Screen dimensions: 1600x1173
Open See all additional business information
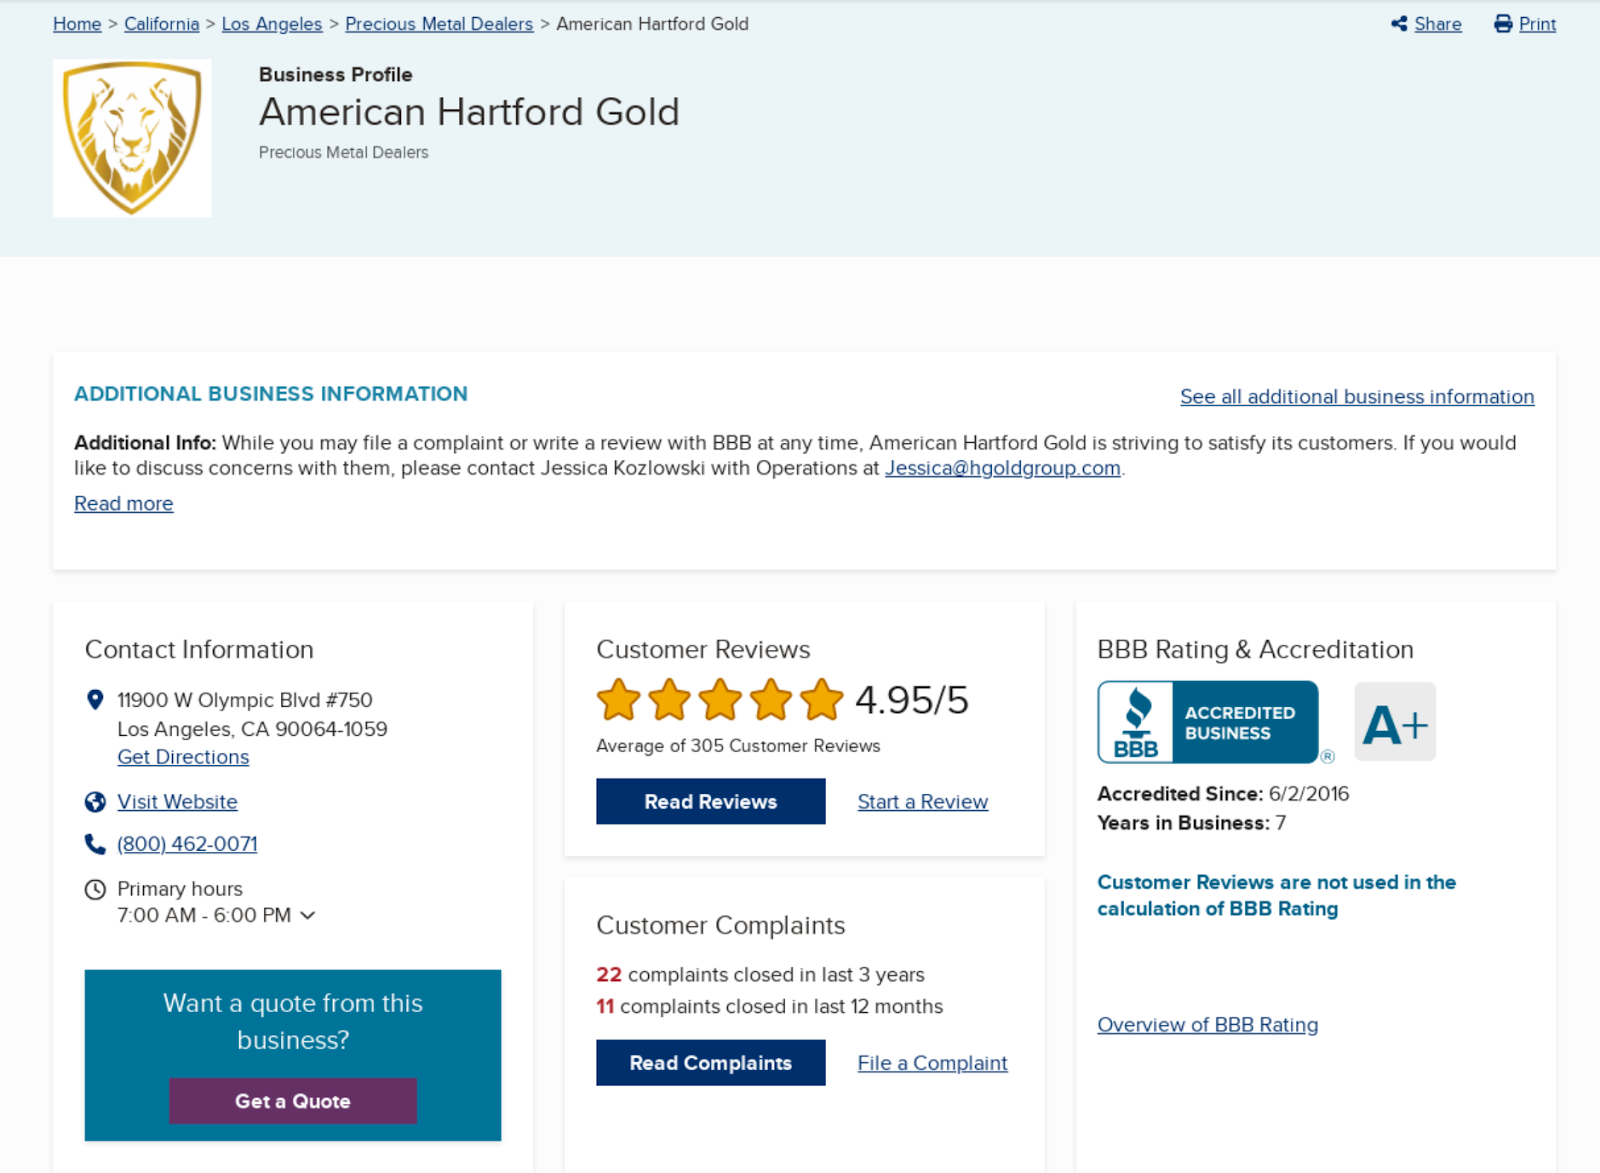(x=1356, y=397)
